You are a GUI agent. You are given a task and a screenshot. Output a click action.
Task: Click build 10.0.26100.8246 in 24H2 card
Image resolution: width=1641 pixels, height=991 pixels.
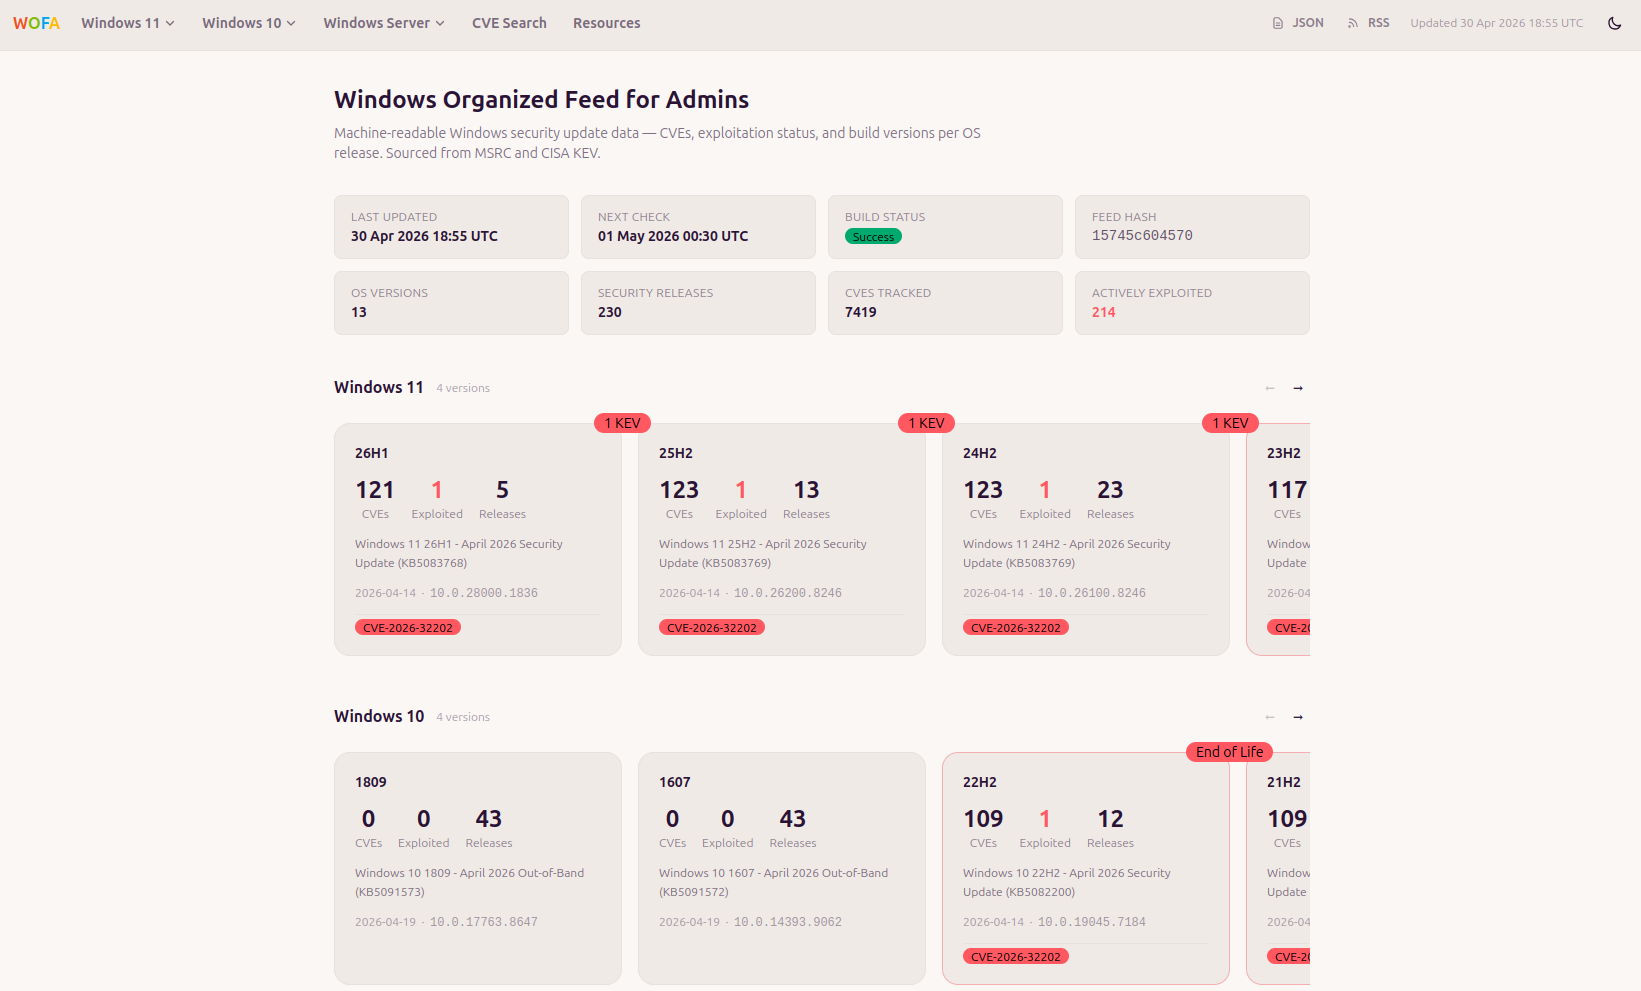(x=1092, y=593)
